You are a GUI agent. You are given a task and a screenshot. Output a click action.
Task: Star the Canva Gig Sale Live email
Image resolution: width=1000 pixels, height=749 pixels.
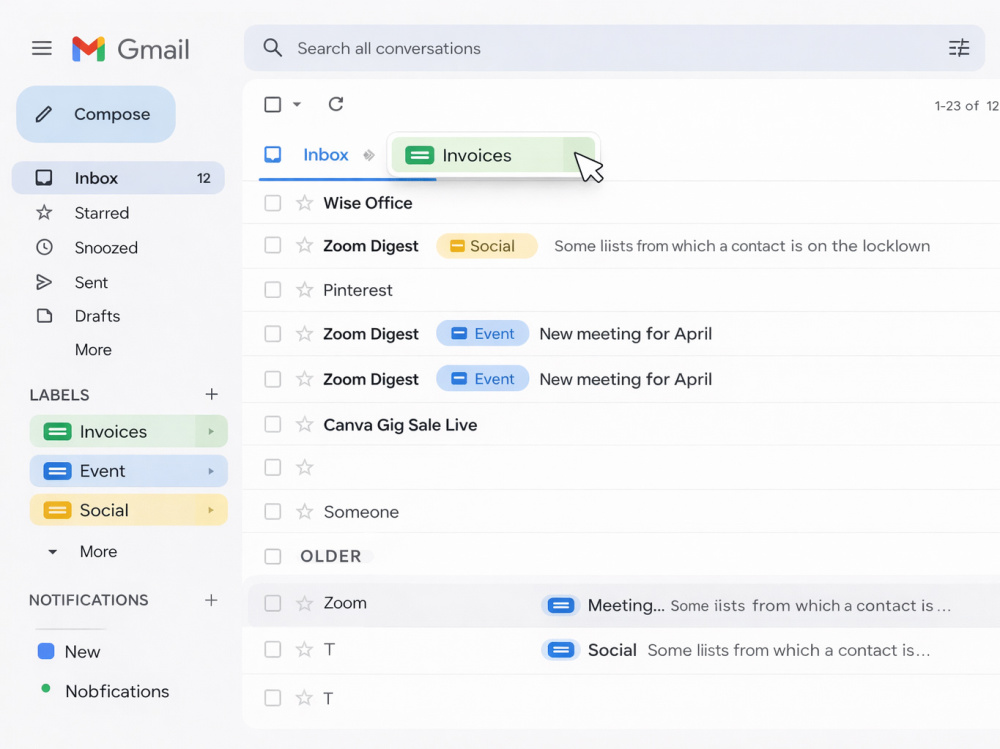[x=305, y=425]
